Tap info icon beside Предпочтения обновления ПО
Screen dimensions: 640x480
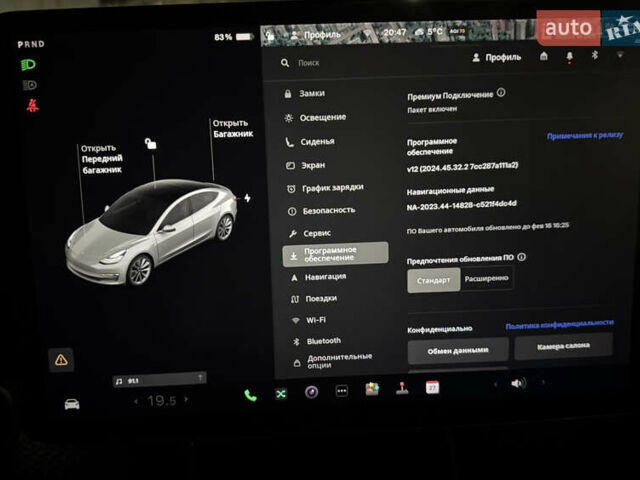pyautogui.click(x=521, y=257)
